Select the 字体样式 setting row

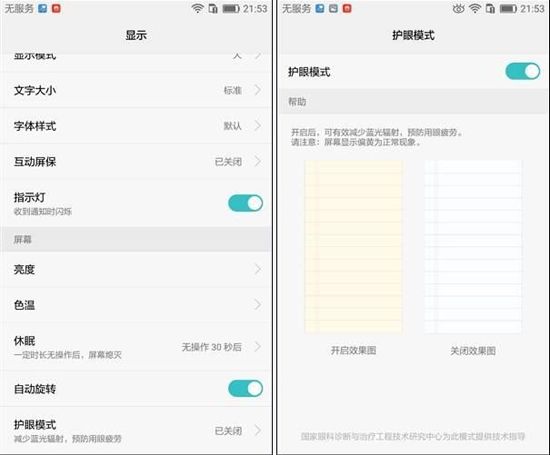point(136,126)
